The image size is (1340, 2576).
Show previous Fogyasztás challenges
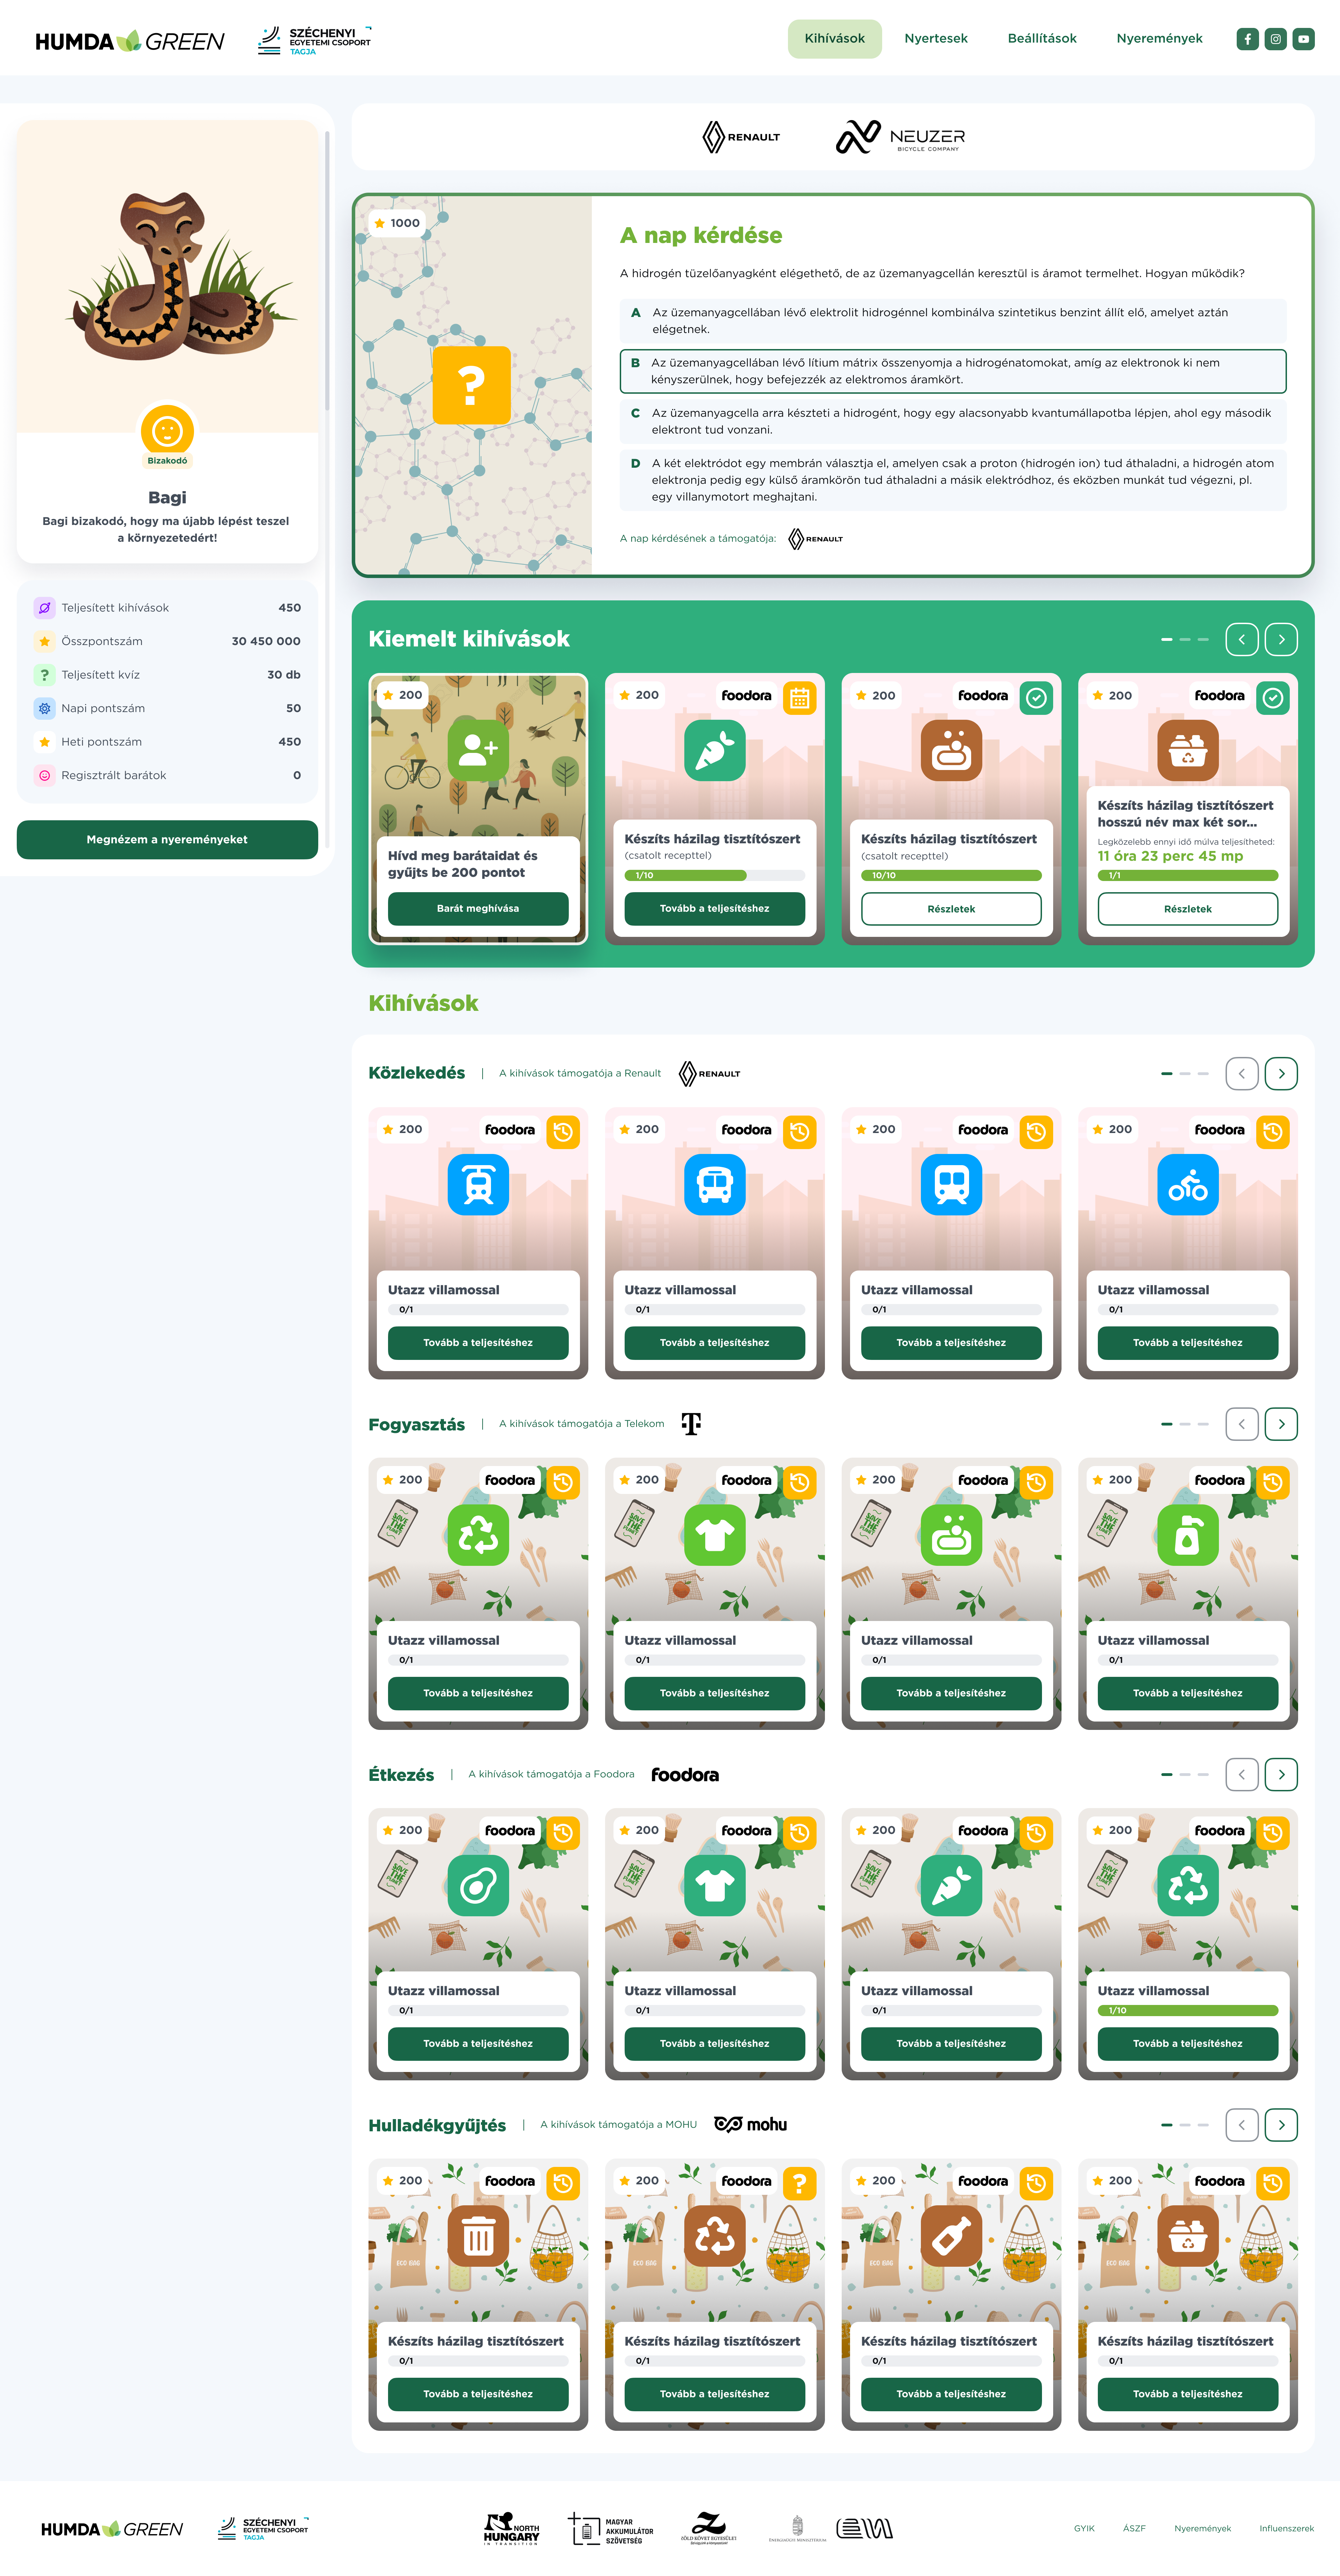pyautogui.click(x=1242, y=1424)
